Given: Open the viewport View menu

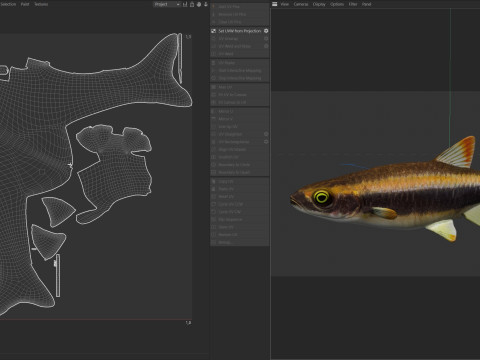Looking at the screenshot, I should click(x=285, y=4).
